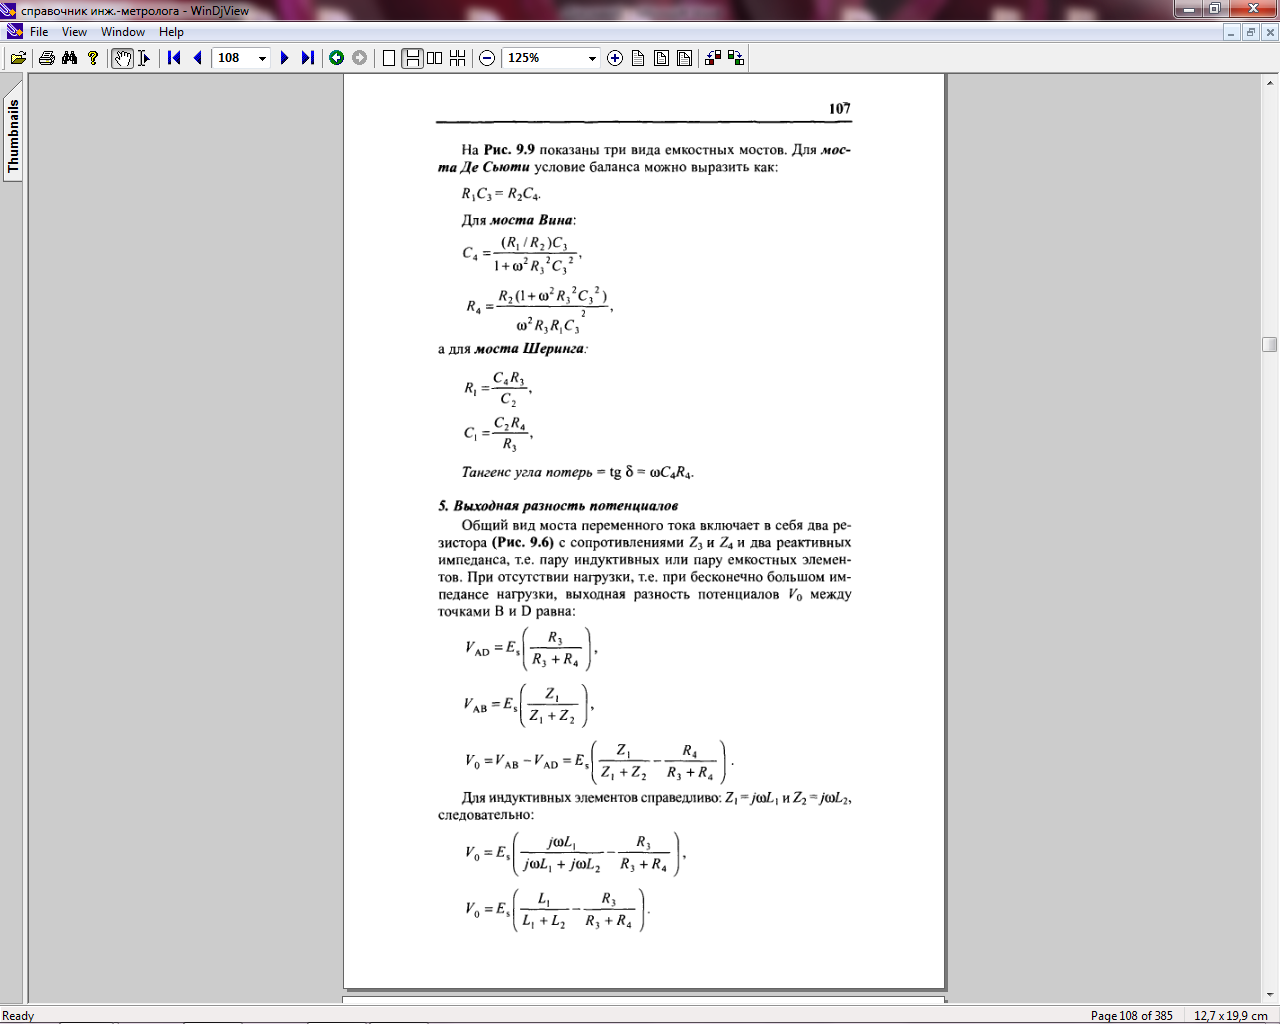
Task: Click the zoom in plus icon
Action: [x=615, y=58]
